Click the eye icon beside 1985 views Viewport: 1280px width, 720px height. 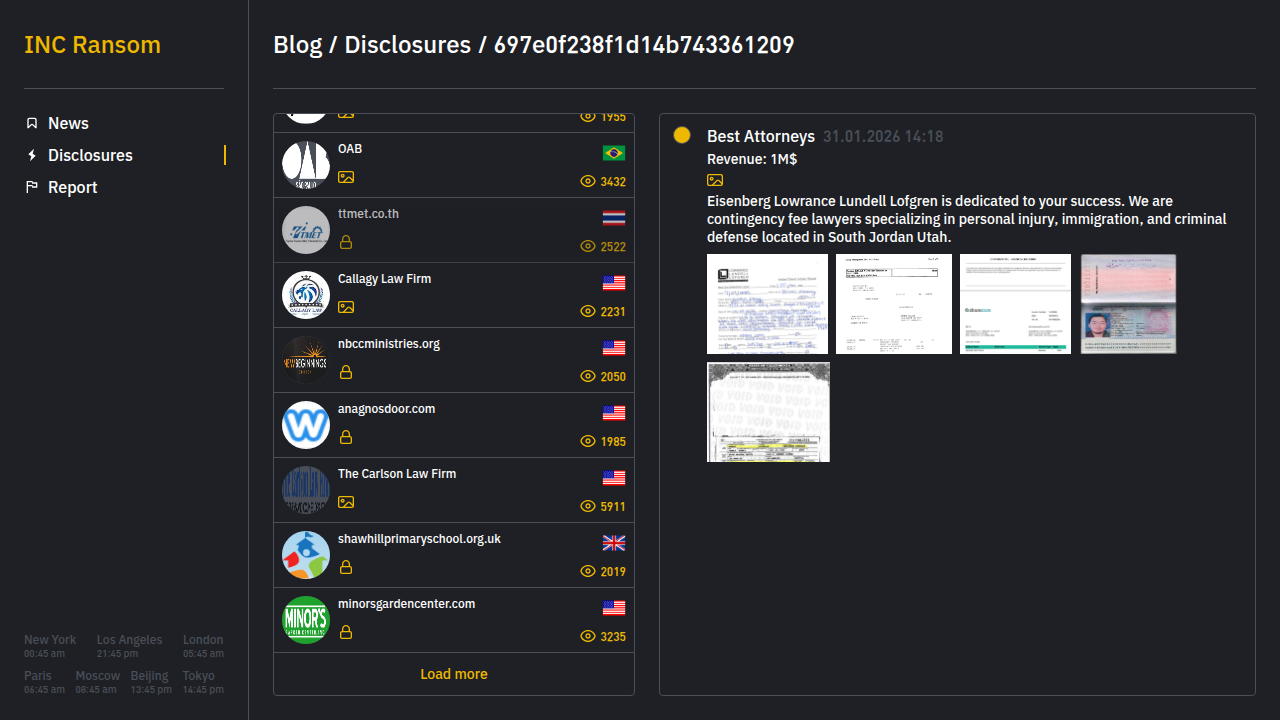point(588,442)
